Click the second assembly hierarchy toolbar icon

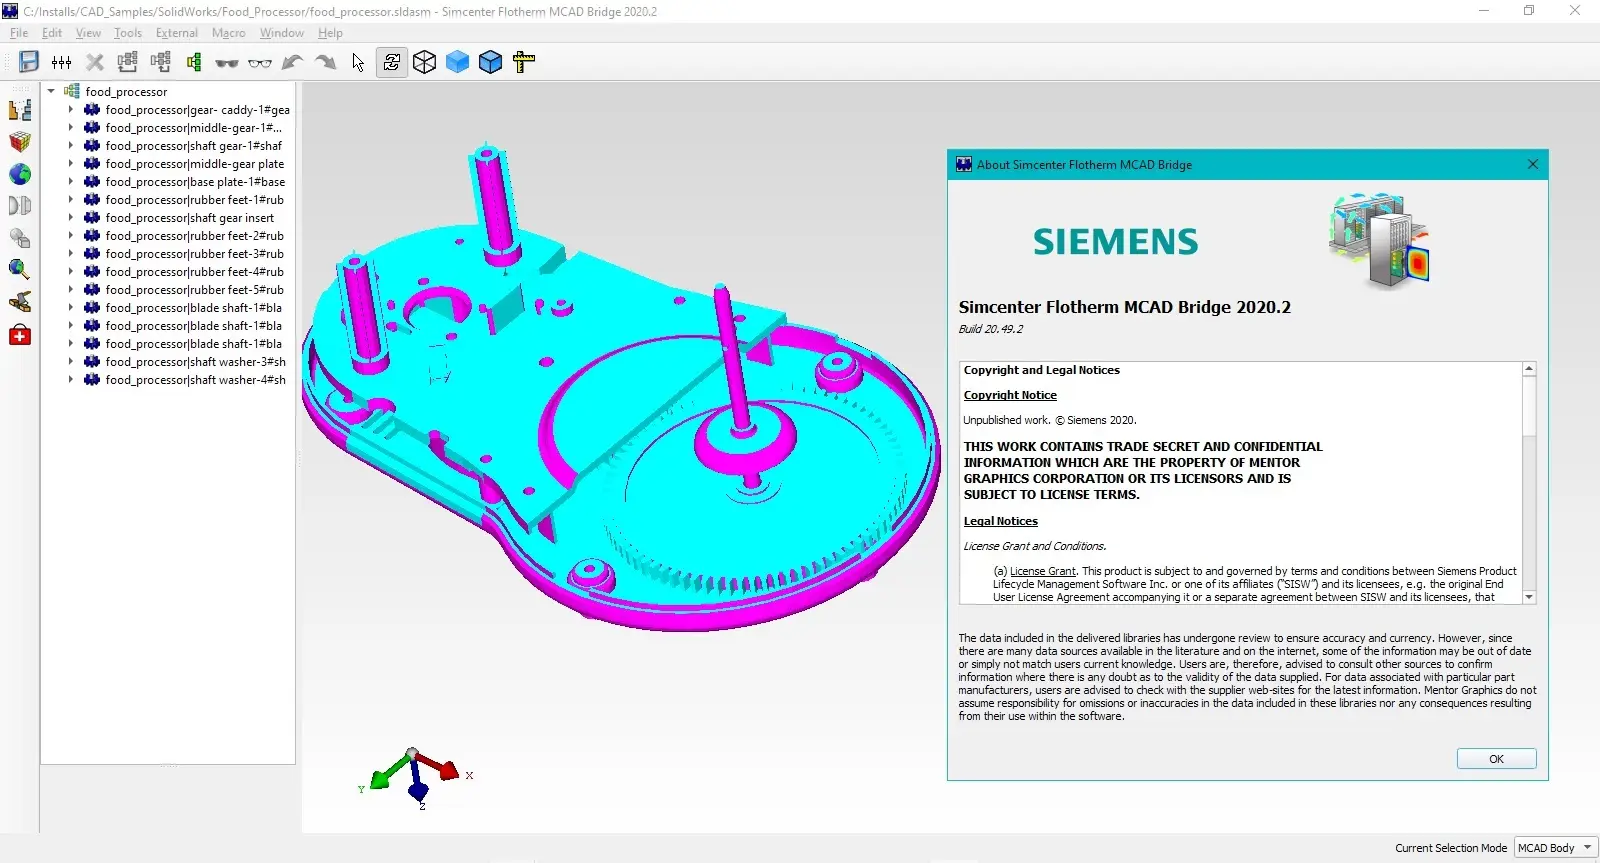tap(161, 62)
